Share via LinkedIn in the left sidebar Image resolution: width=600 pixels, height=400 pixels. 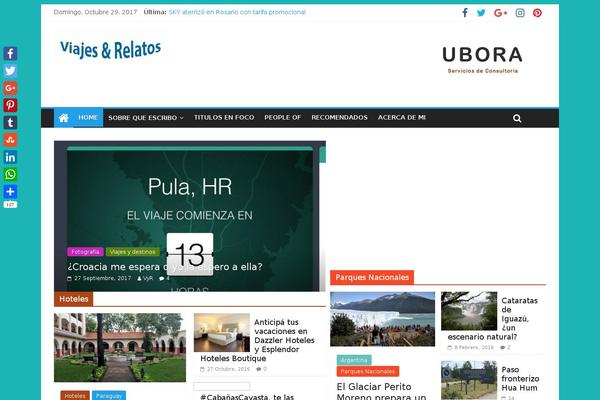click(x=10, y=157)
